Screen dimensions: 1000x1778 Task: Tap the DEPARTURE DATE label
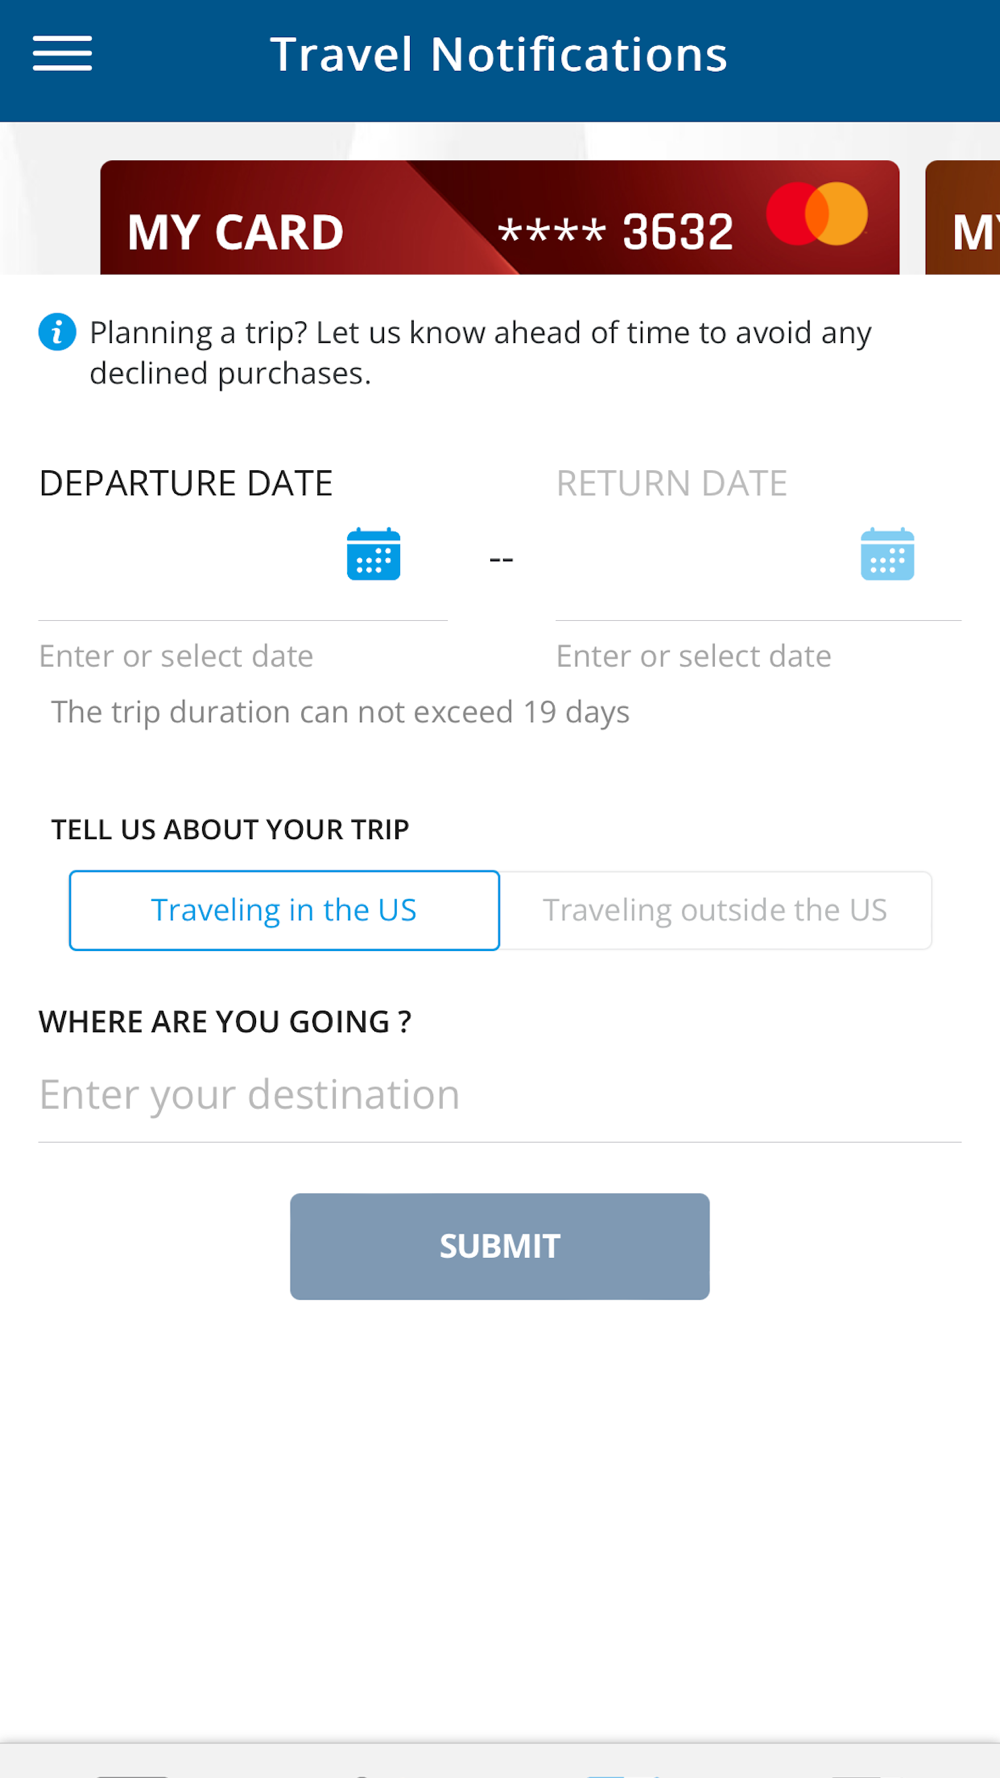point(185,484)
